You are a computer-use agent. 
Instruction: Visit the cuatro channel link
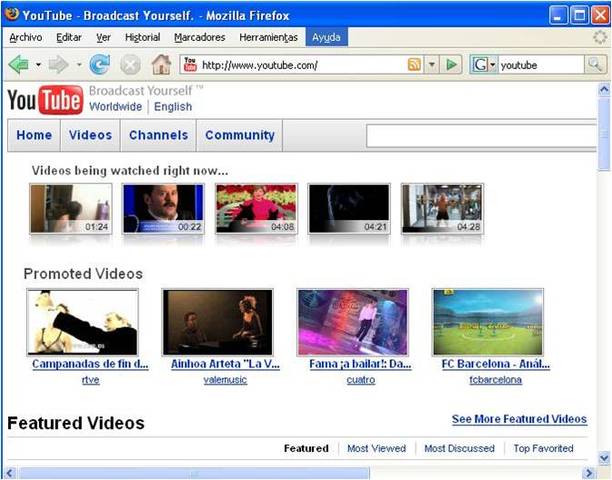click(x=361, y=380)
